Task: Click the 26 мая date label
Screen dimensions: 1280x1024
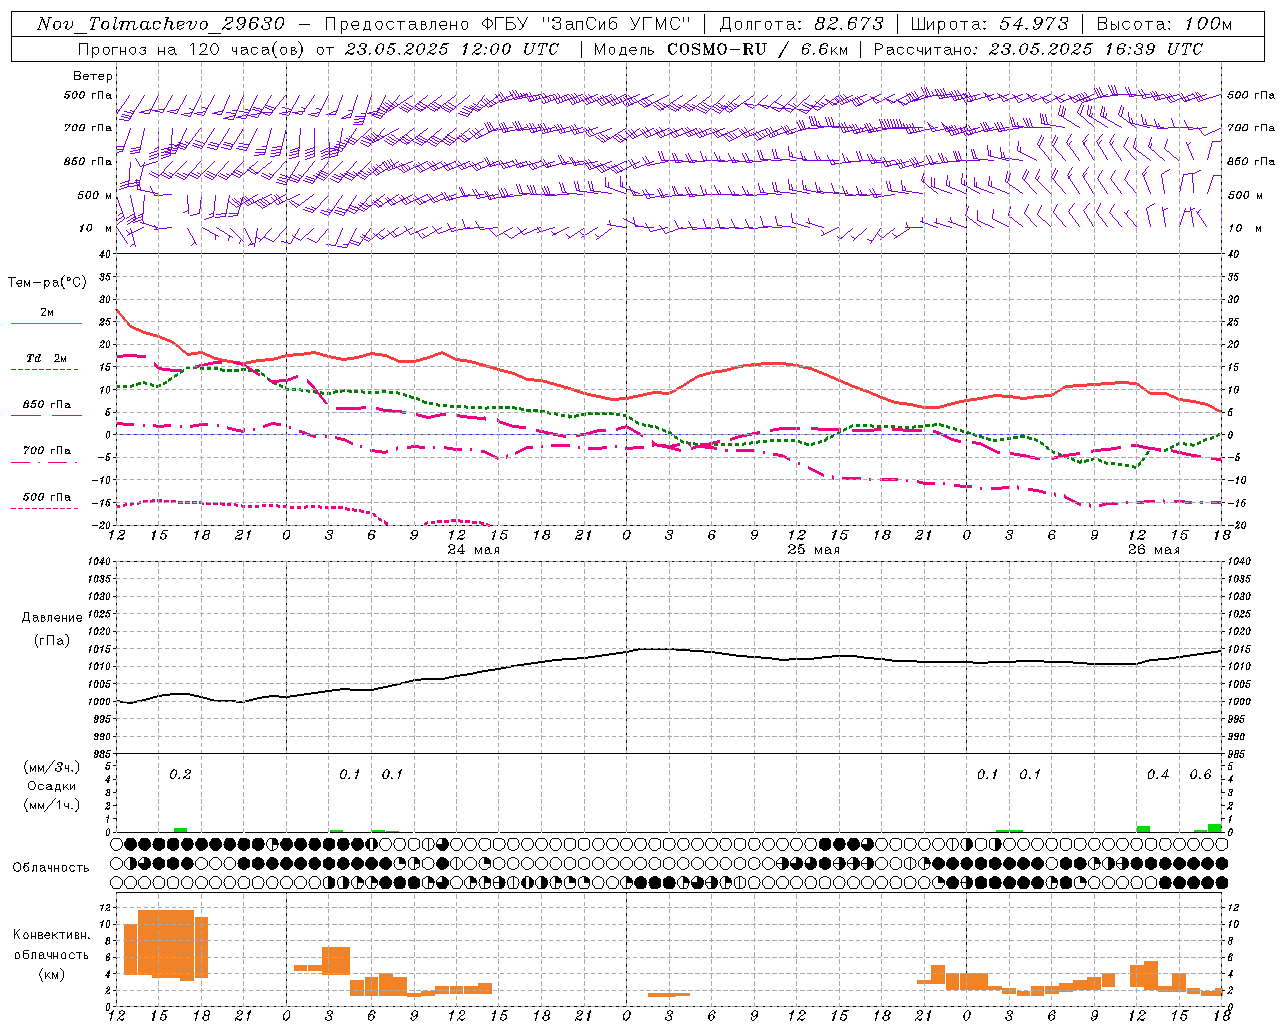Action: click(x=1153, y=550)
